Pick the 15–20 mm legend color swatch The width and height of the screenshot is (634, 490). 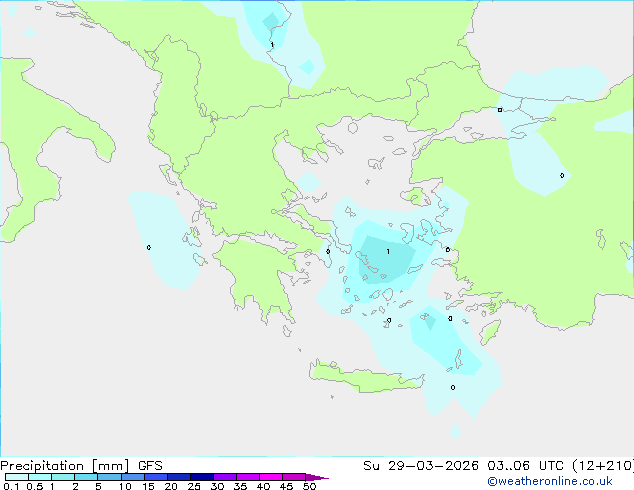(x=156, y=477)
